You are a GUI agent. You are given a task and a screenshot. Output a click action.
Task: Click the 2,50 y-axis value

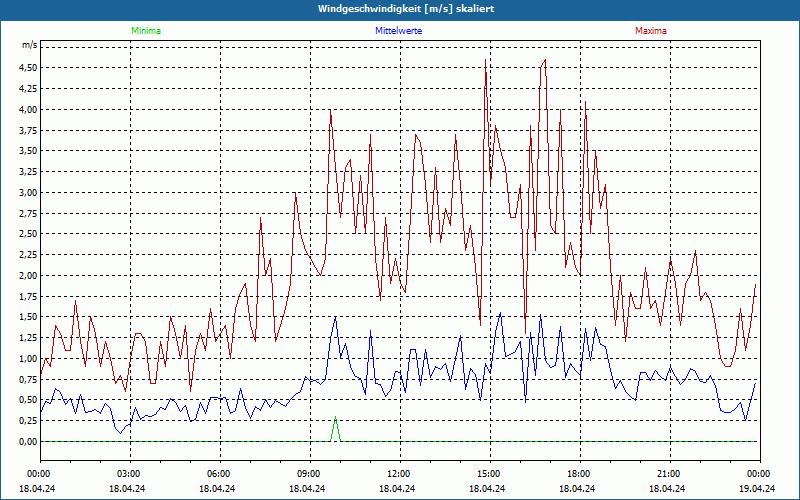click(x=28, y=234)
